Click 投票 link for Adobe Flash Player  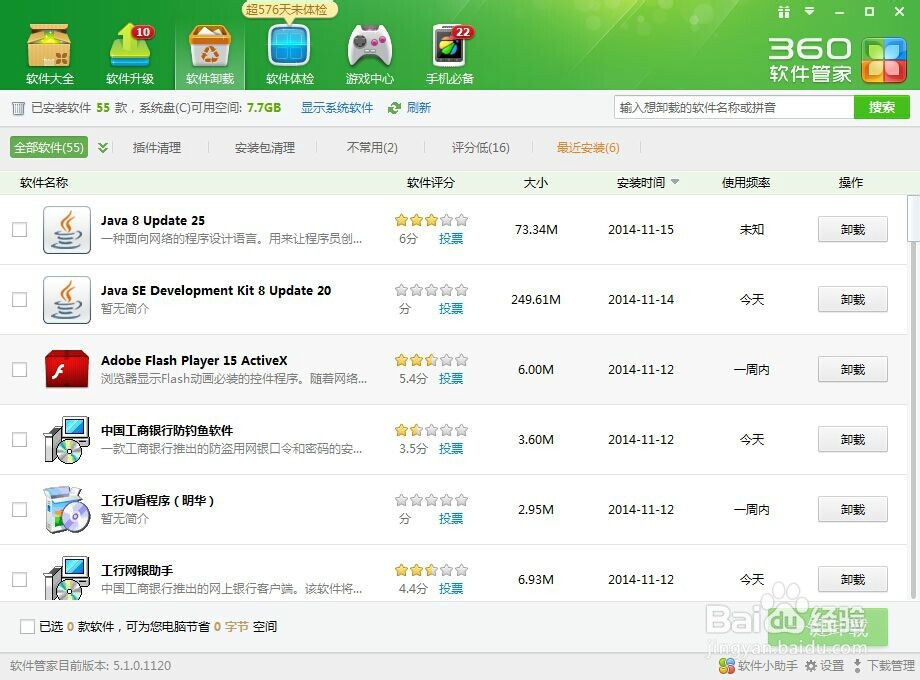coord(451,378)
